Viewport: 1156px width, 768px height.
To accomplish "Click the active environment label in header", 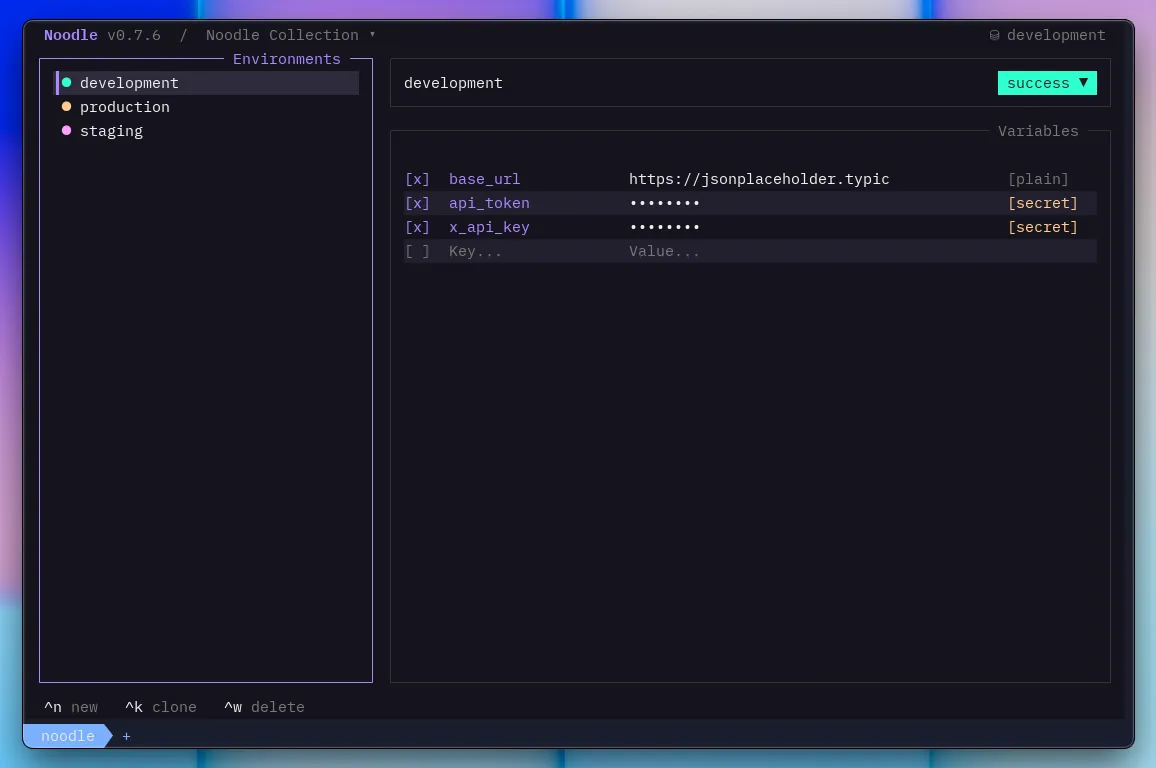I will 1056,35.
